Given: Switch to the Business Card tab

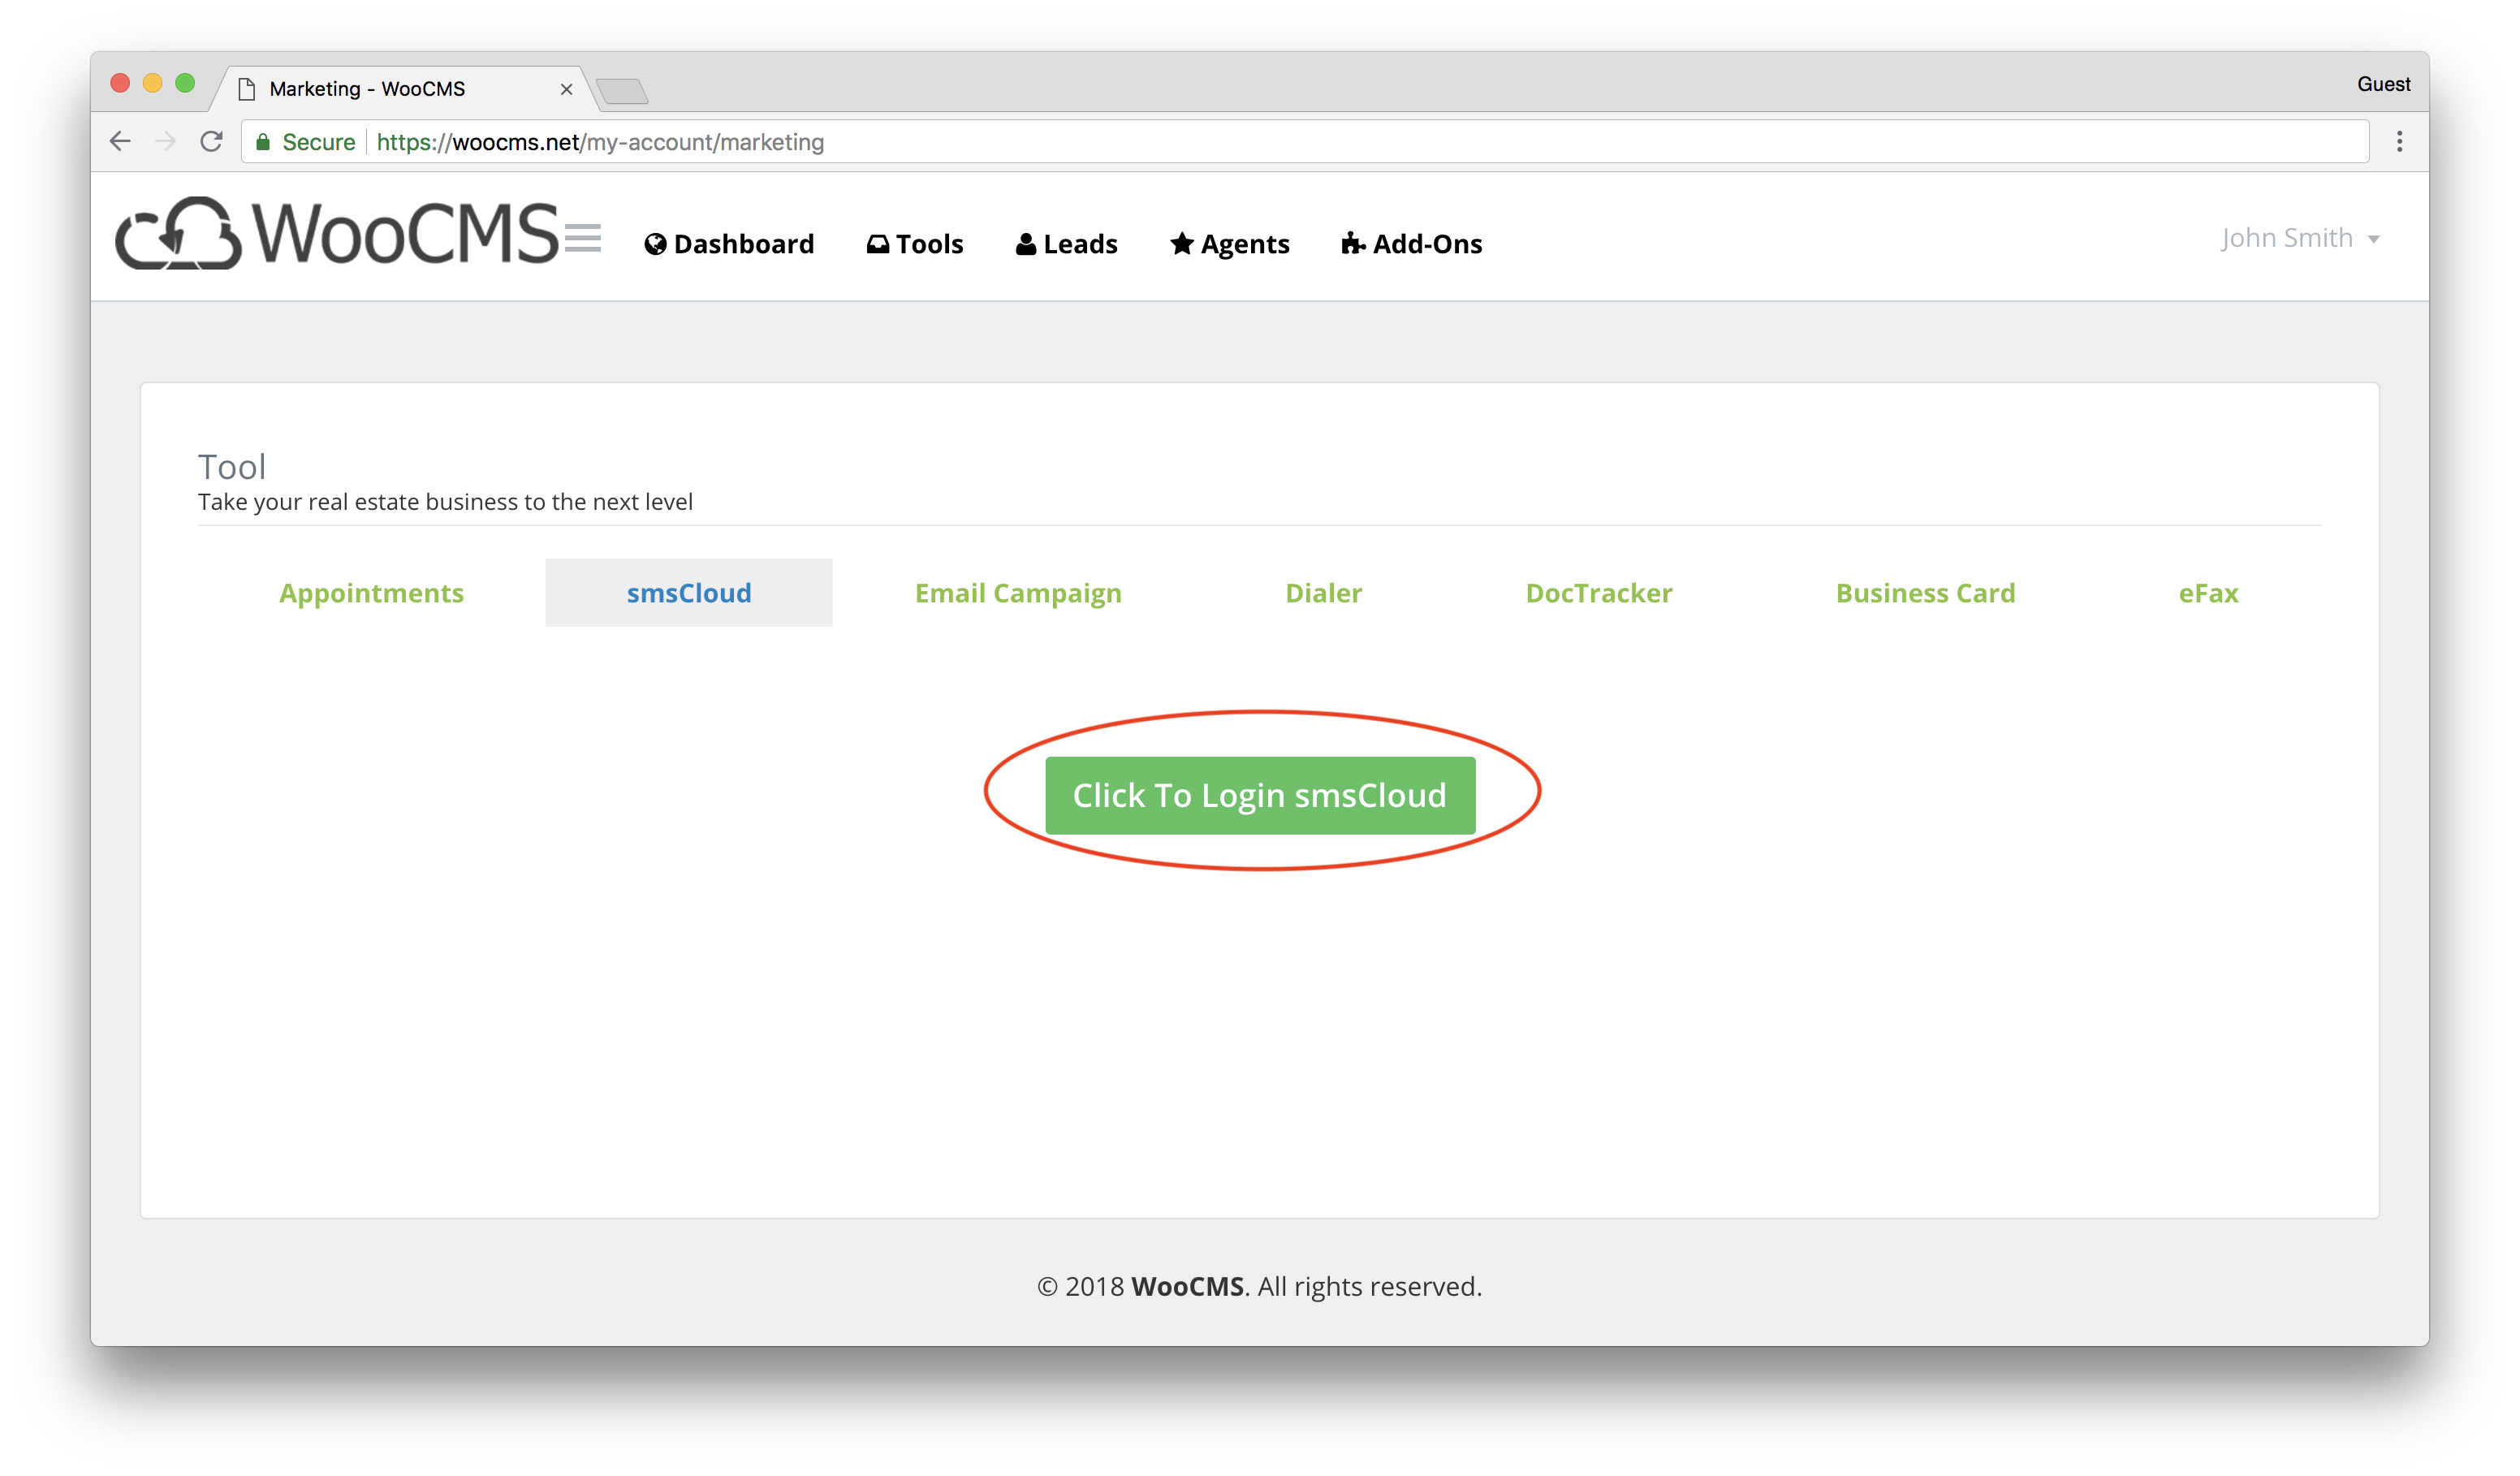Looking at the screenshot, I should coord(1925,593).
